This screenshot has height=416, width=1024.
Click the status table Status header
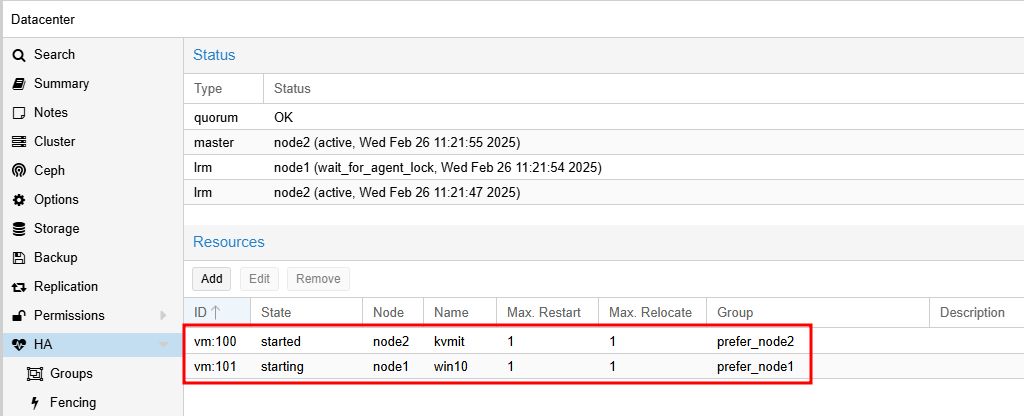tap(643, 88)
